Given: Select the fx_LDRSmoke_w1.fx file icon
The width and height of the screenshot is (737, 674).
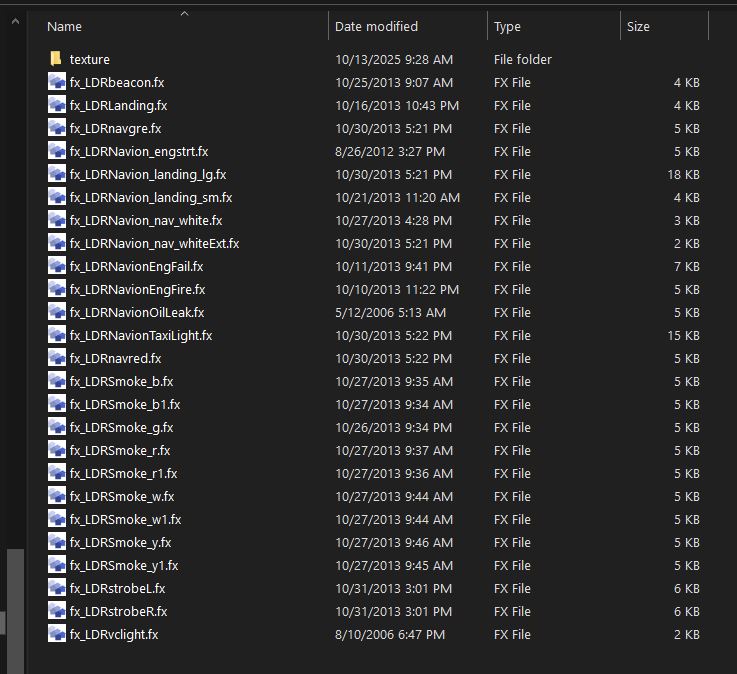Looking at the screenshot, I should [57, 519].
